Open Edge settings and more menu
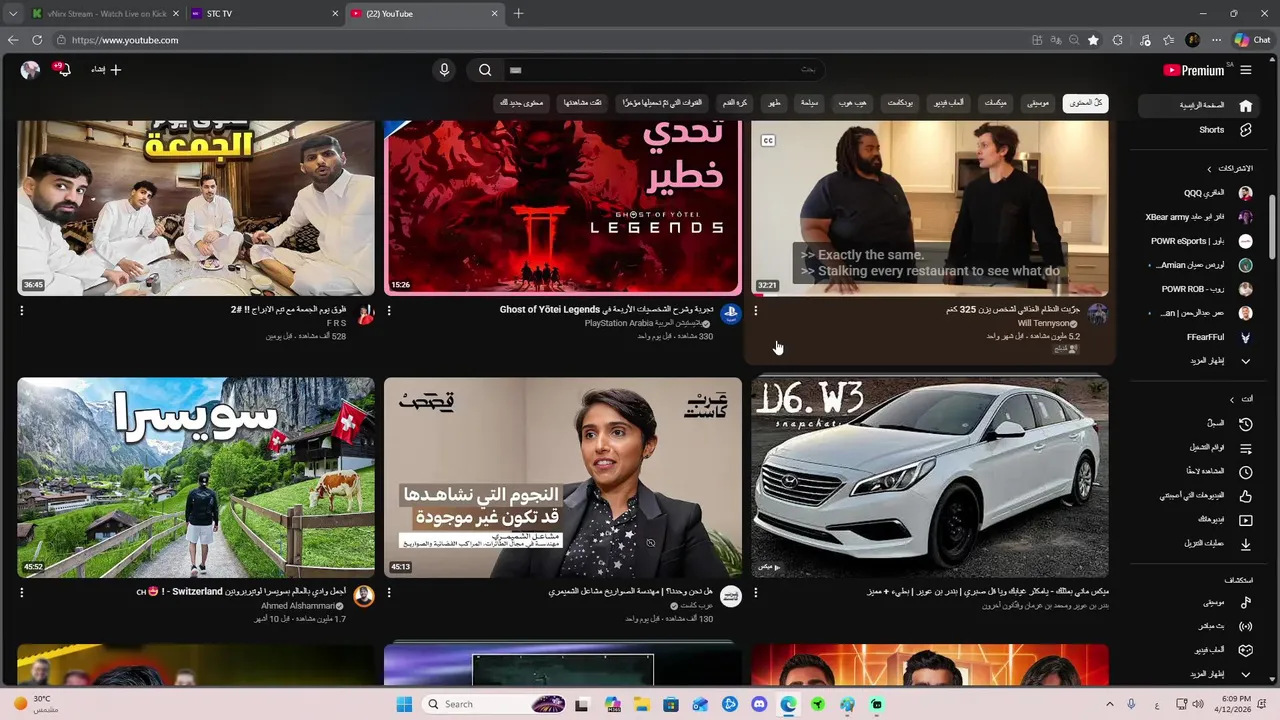The image size is (1280, 720). [x=1217, y=40]
